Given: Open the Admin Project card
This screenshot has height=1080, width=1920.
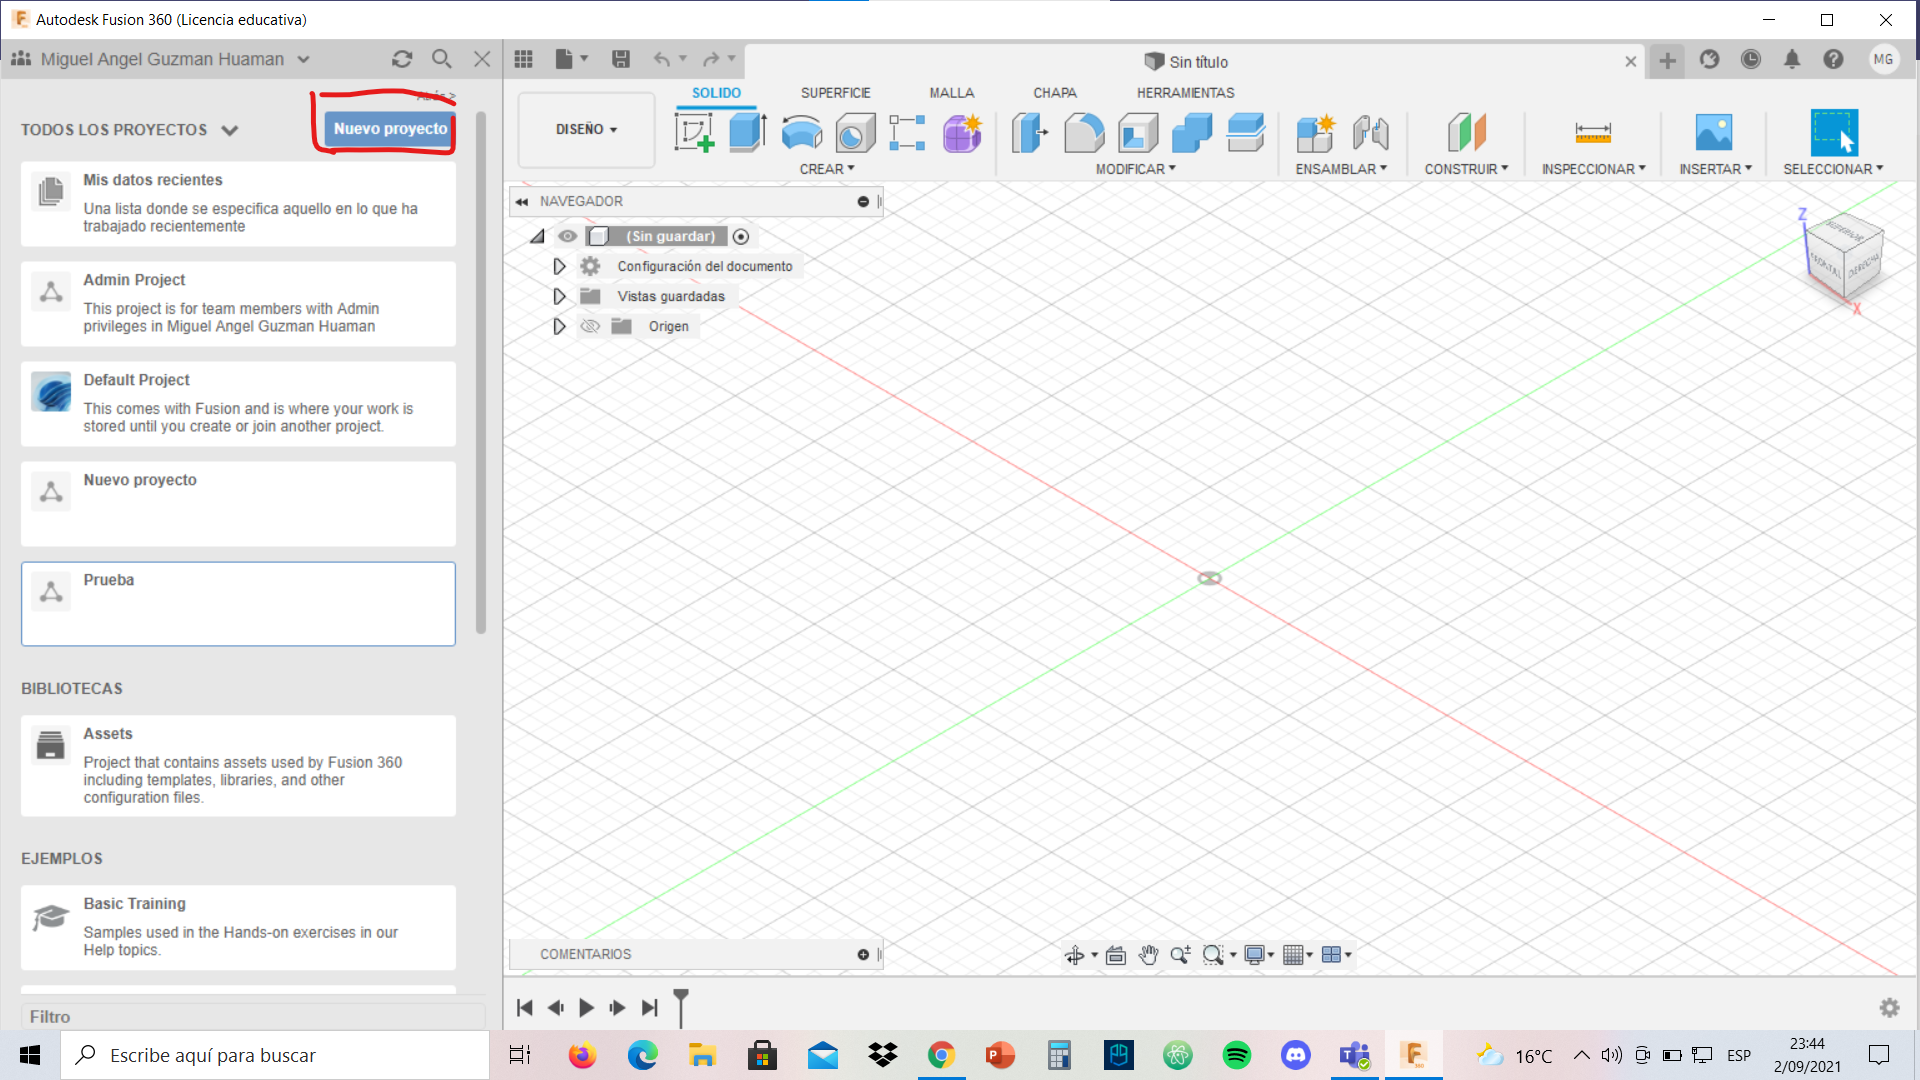Looking at the screenshot, I should click(238, 303).
